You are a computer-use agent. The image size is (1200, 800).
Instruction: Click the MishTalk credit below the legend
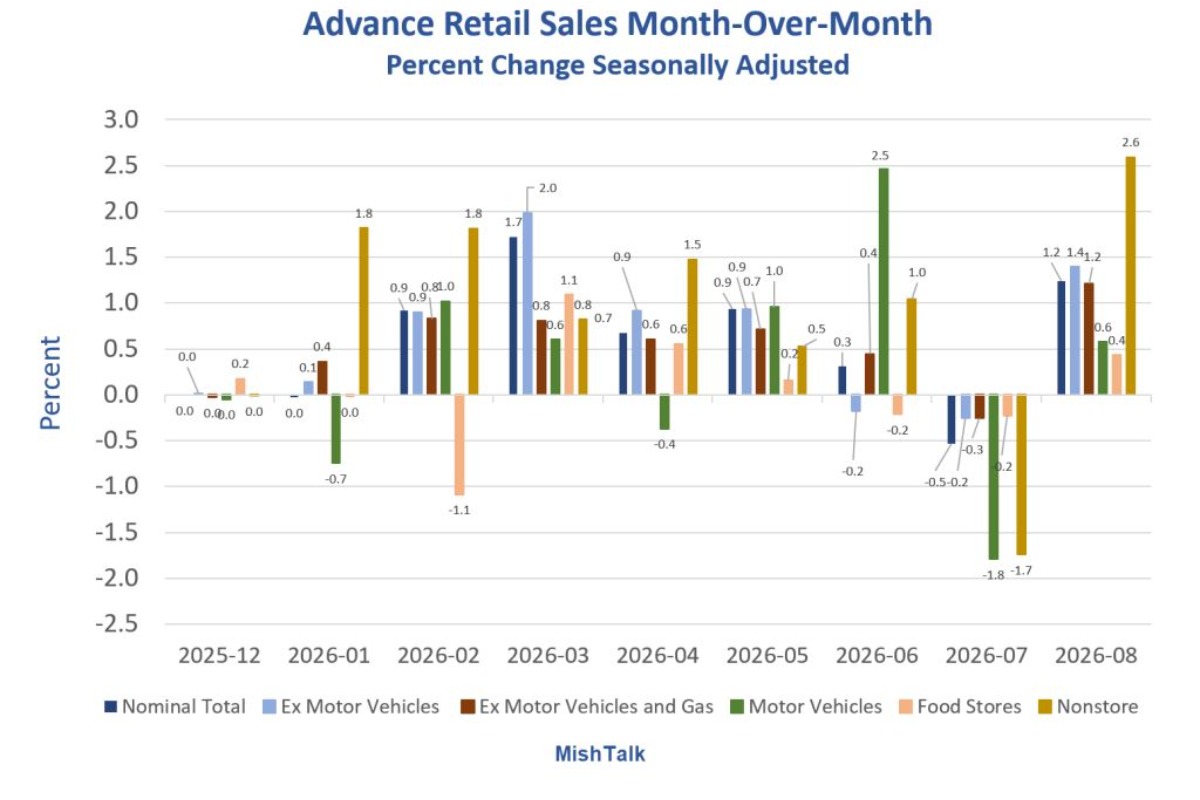point(600,755)
